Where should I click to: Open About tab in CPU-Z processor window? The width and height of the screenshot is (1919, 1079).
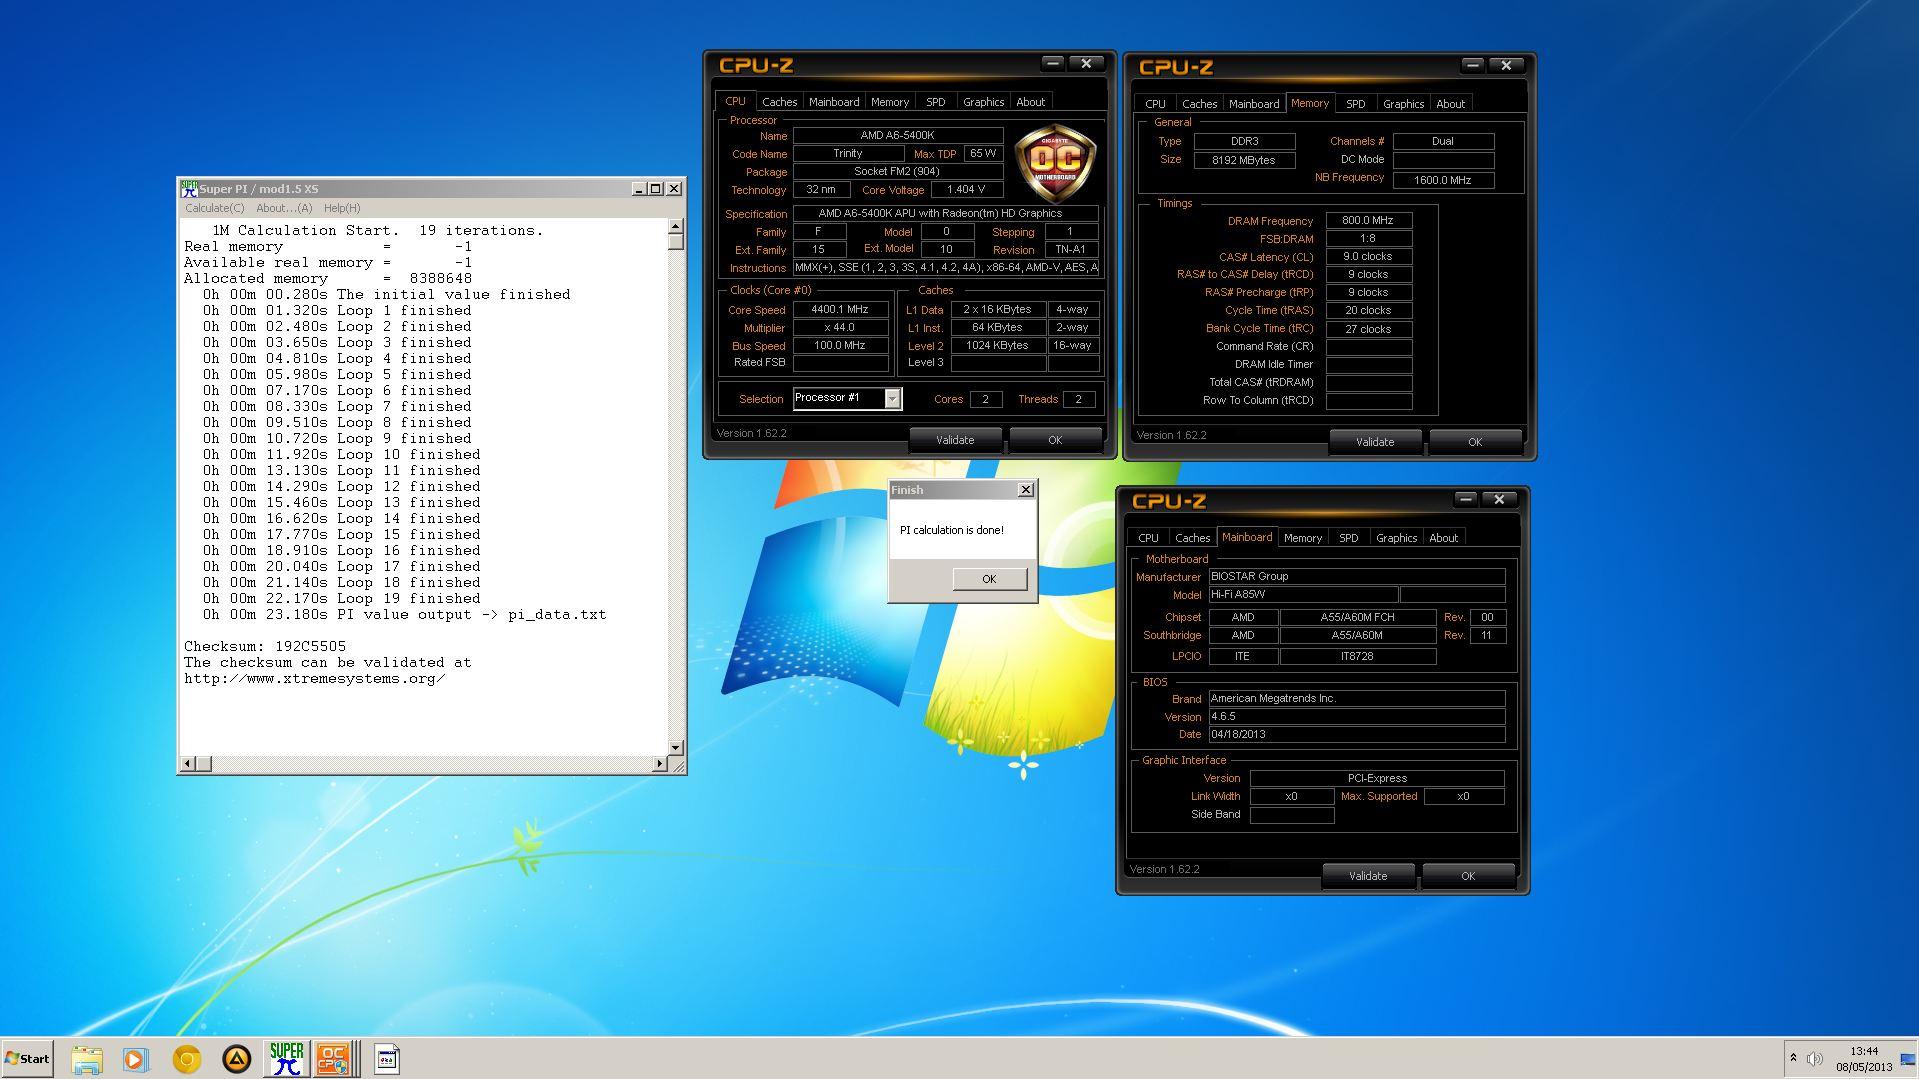pos(1030,102)
